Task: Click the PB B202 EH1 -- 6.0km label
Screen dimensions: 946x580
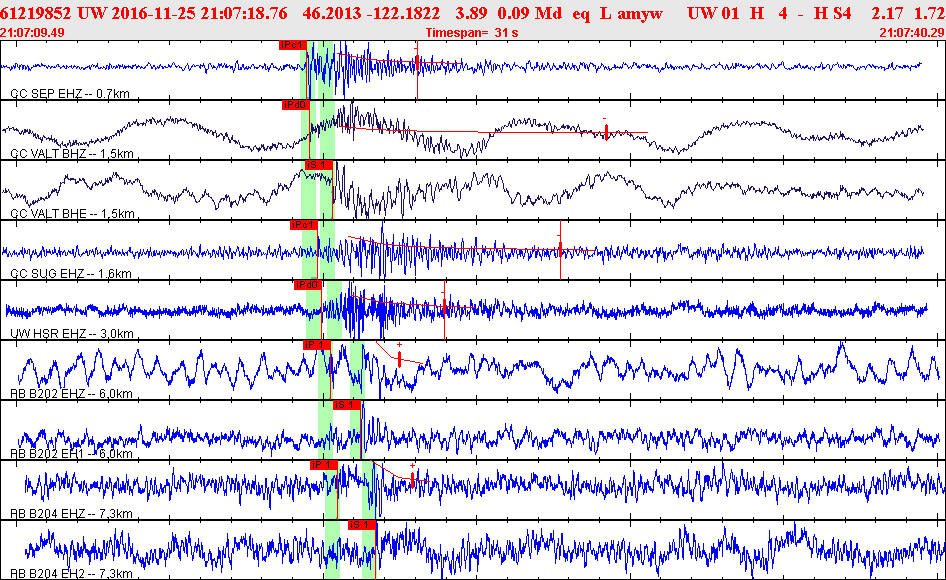Action: tap(71, 453)
